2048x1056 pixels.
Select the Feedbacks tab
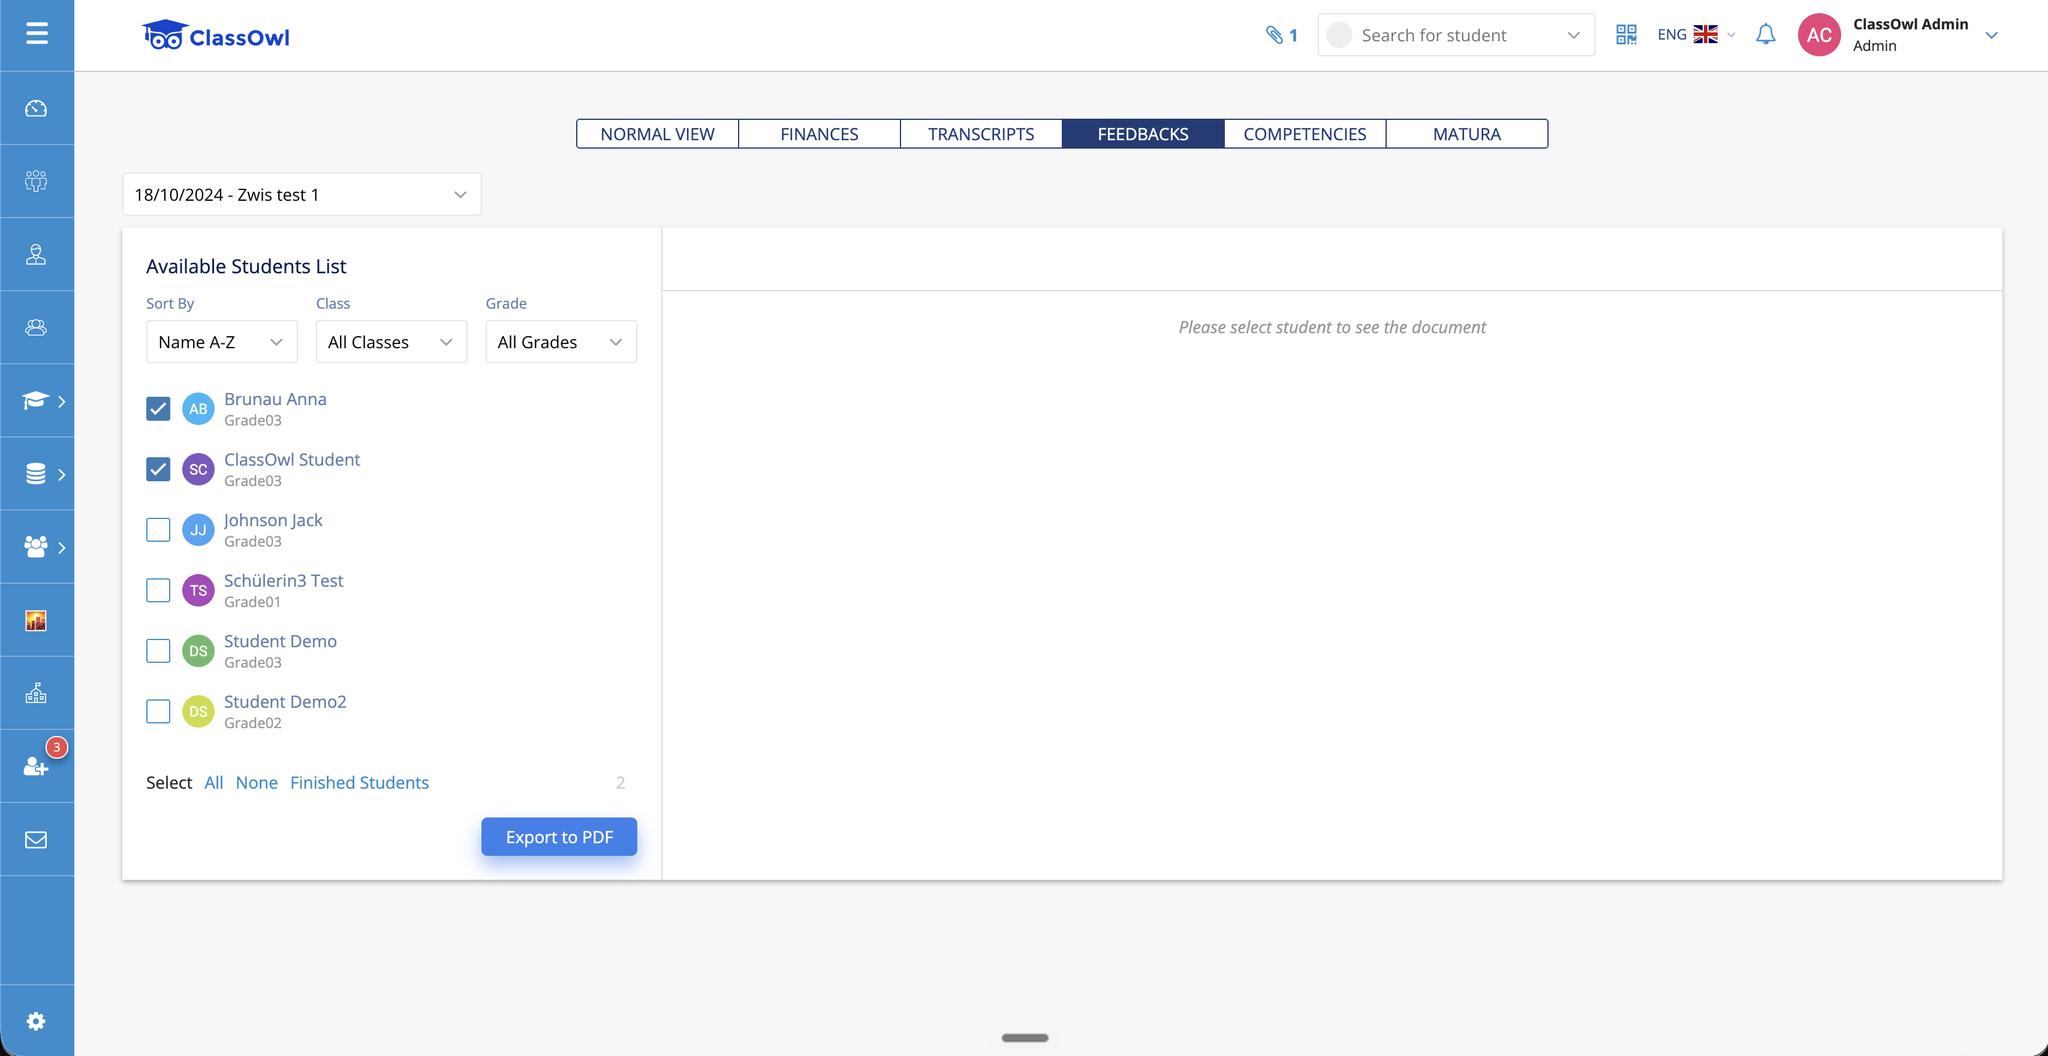[1143, 134]
